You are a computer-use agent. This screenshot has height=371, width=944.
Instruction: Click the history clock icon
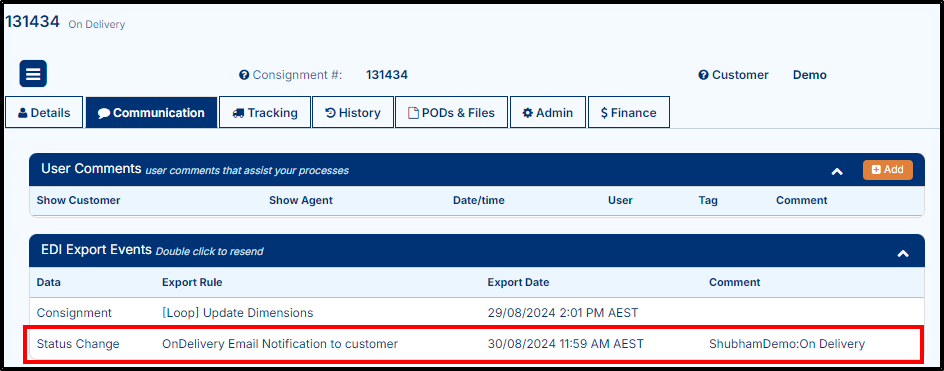[331, 113]
